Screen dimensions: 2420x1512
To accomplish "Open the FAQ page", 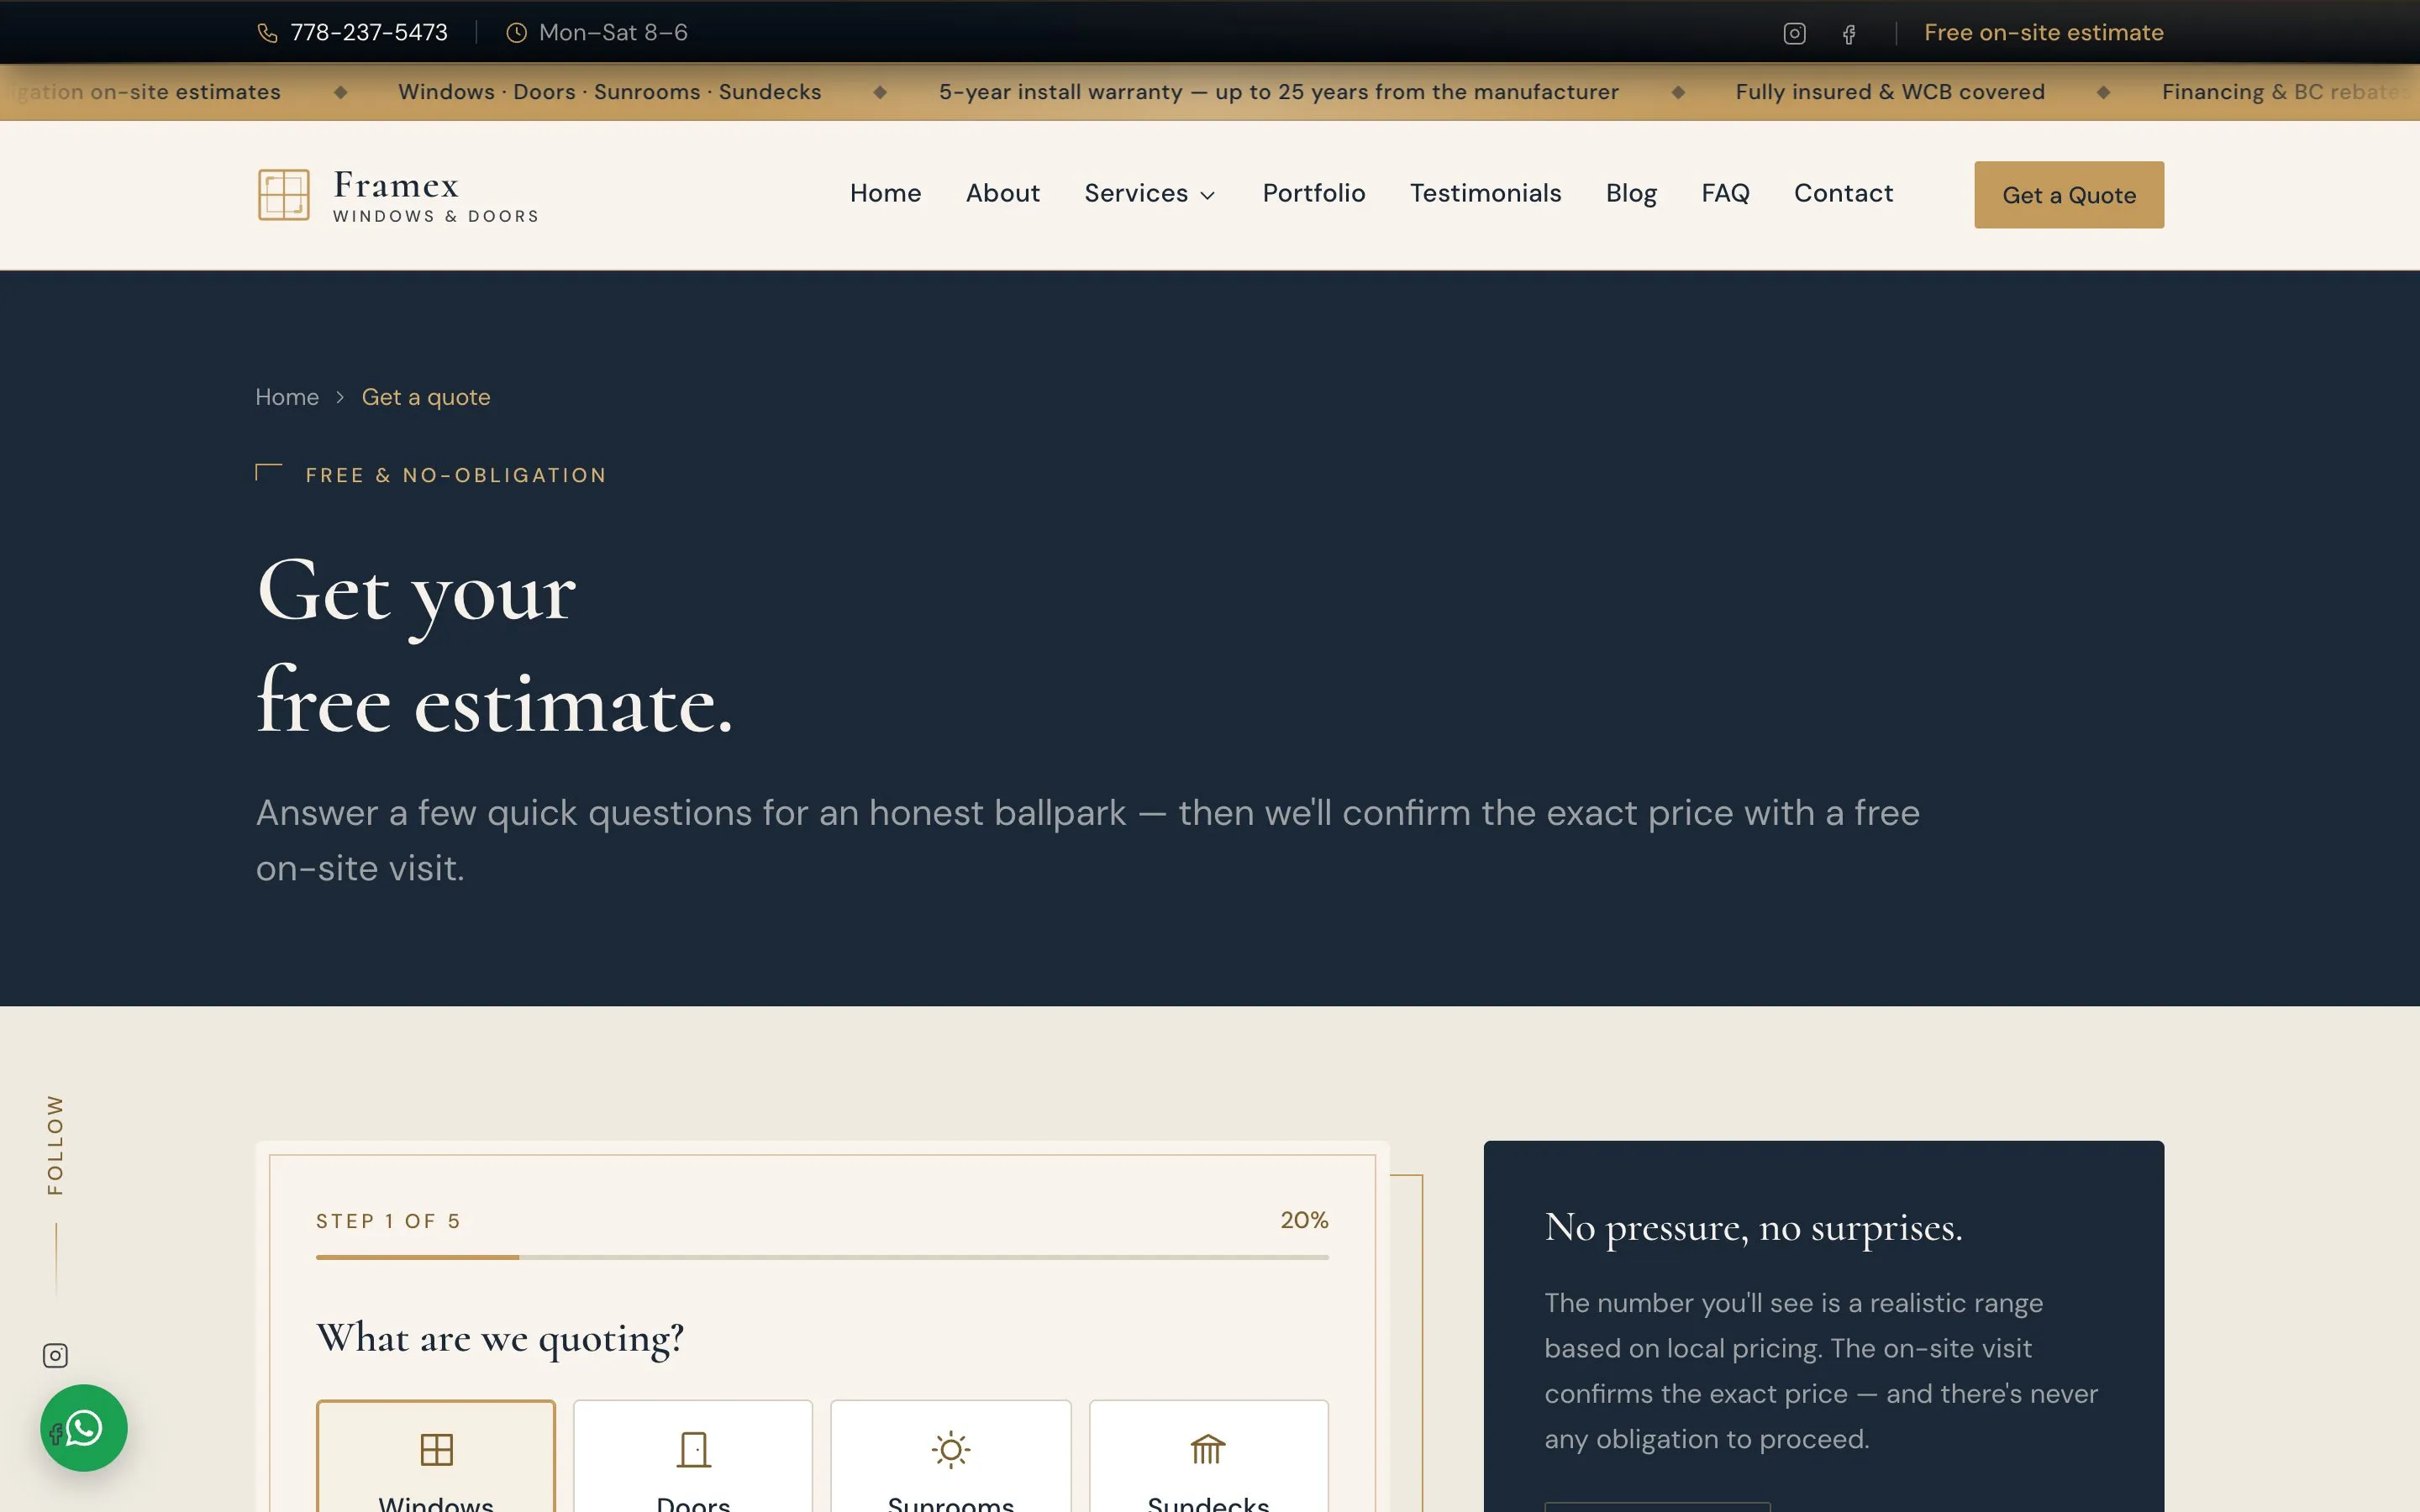I will coord(1725,193).
